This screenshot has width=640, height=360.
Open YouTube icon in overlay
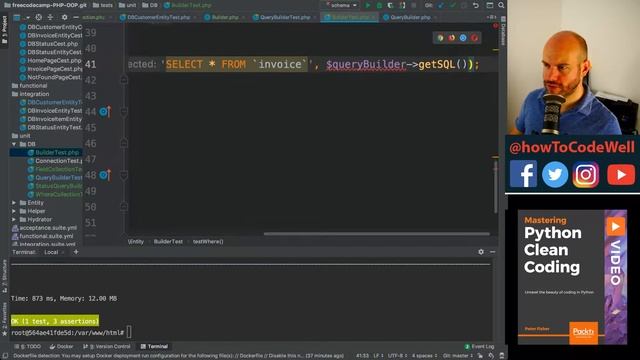pos(621,174)
